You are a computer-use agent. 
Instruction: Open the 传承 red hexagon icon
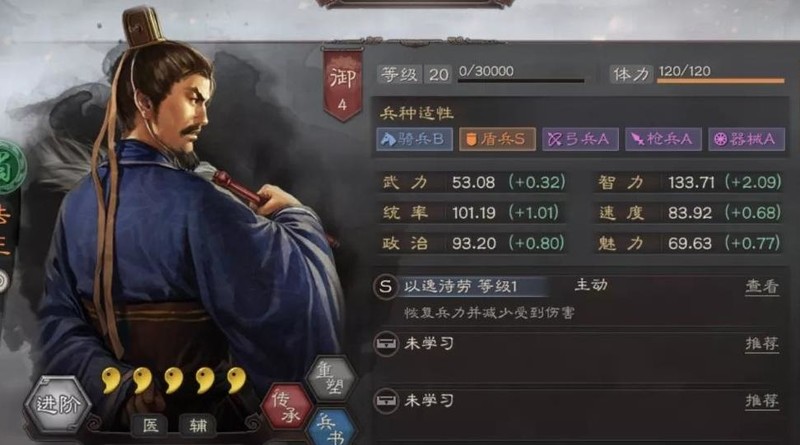point(287,407)
